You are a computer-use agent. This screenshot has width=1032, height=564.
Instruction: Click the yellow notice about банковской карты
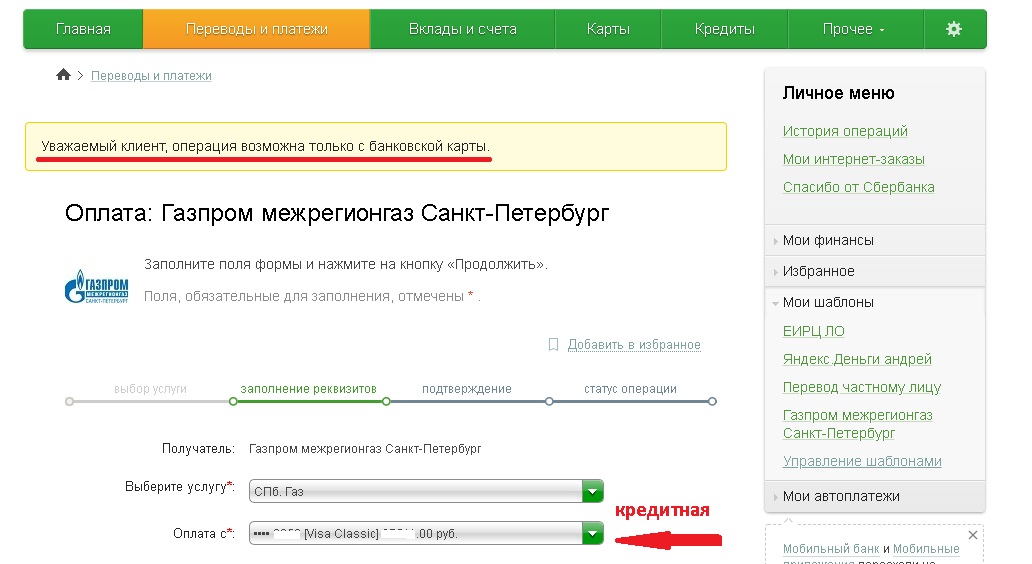[376, 146]
